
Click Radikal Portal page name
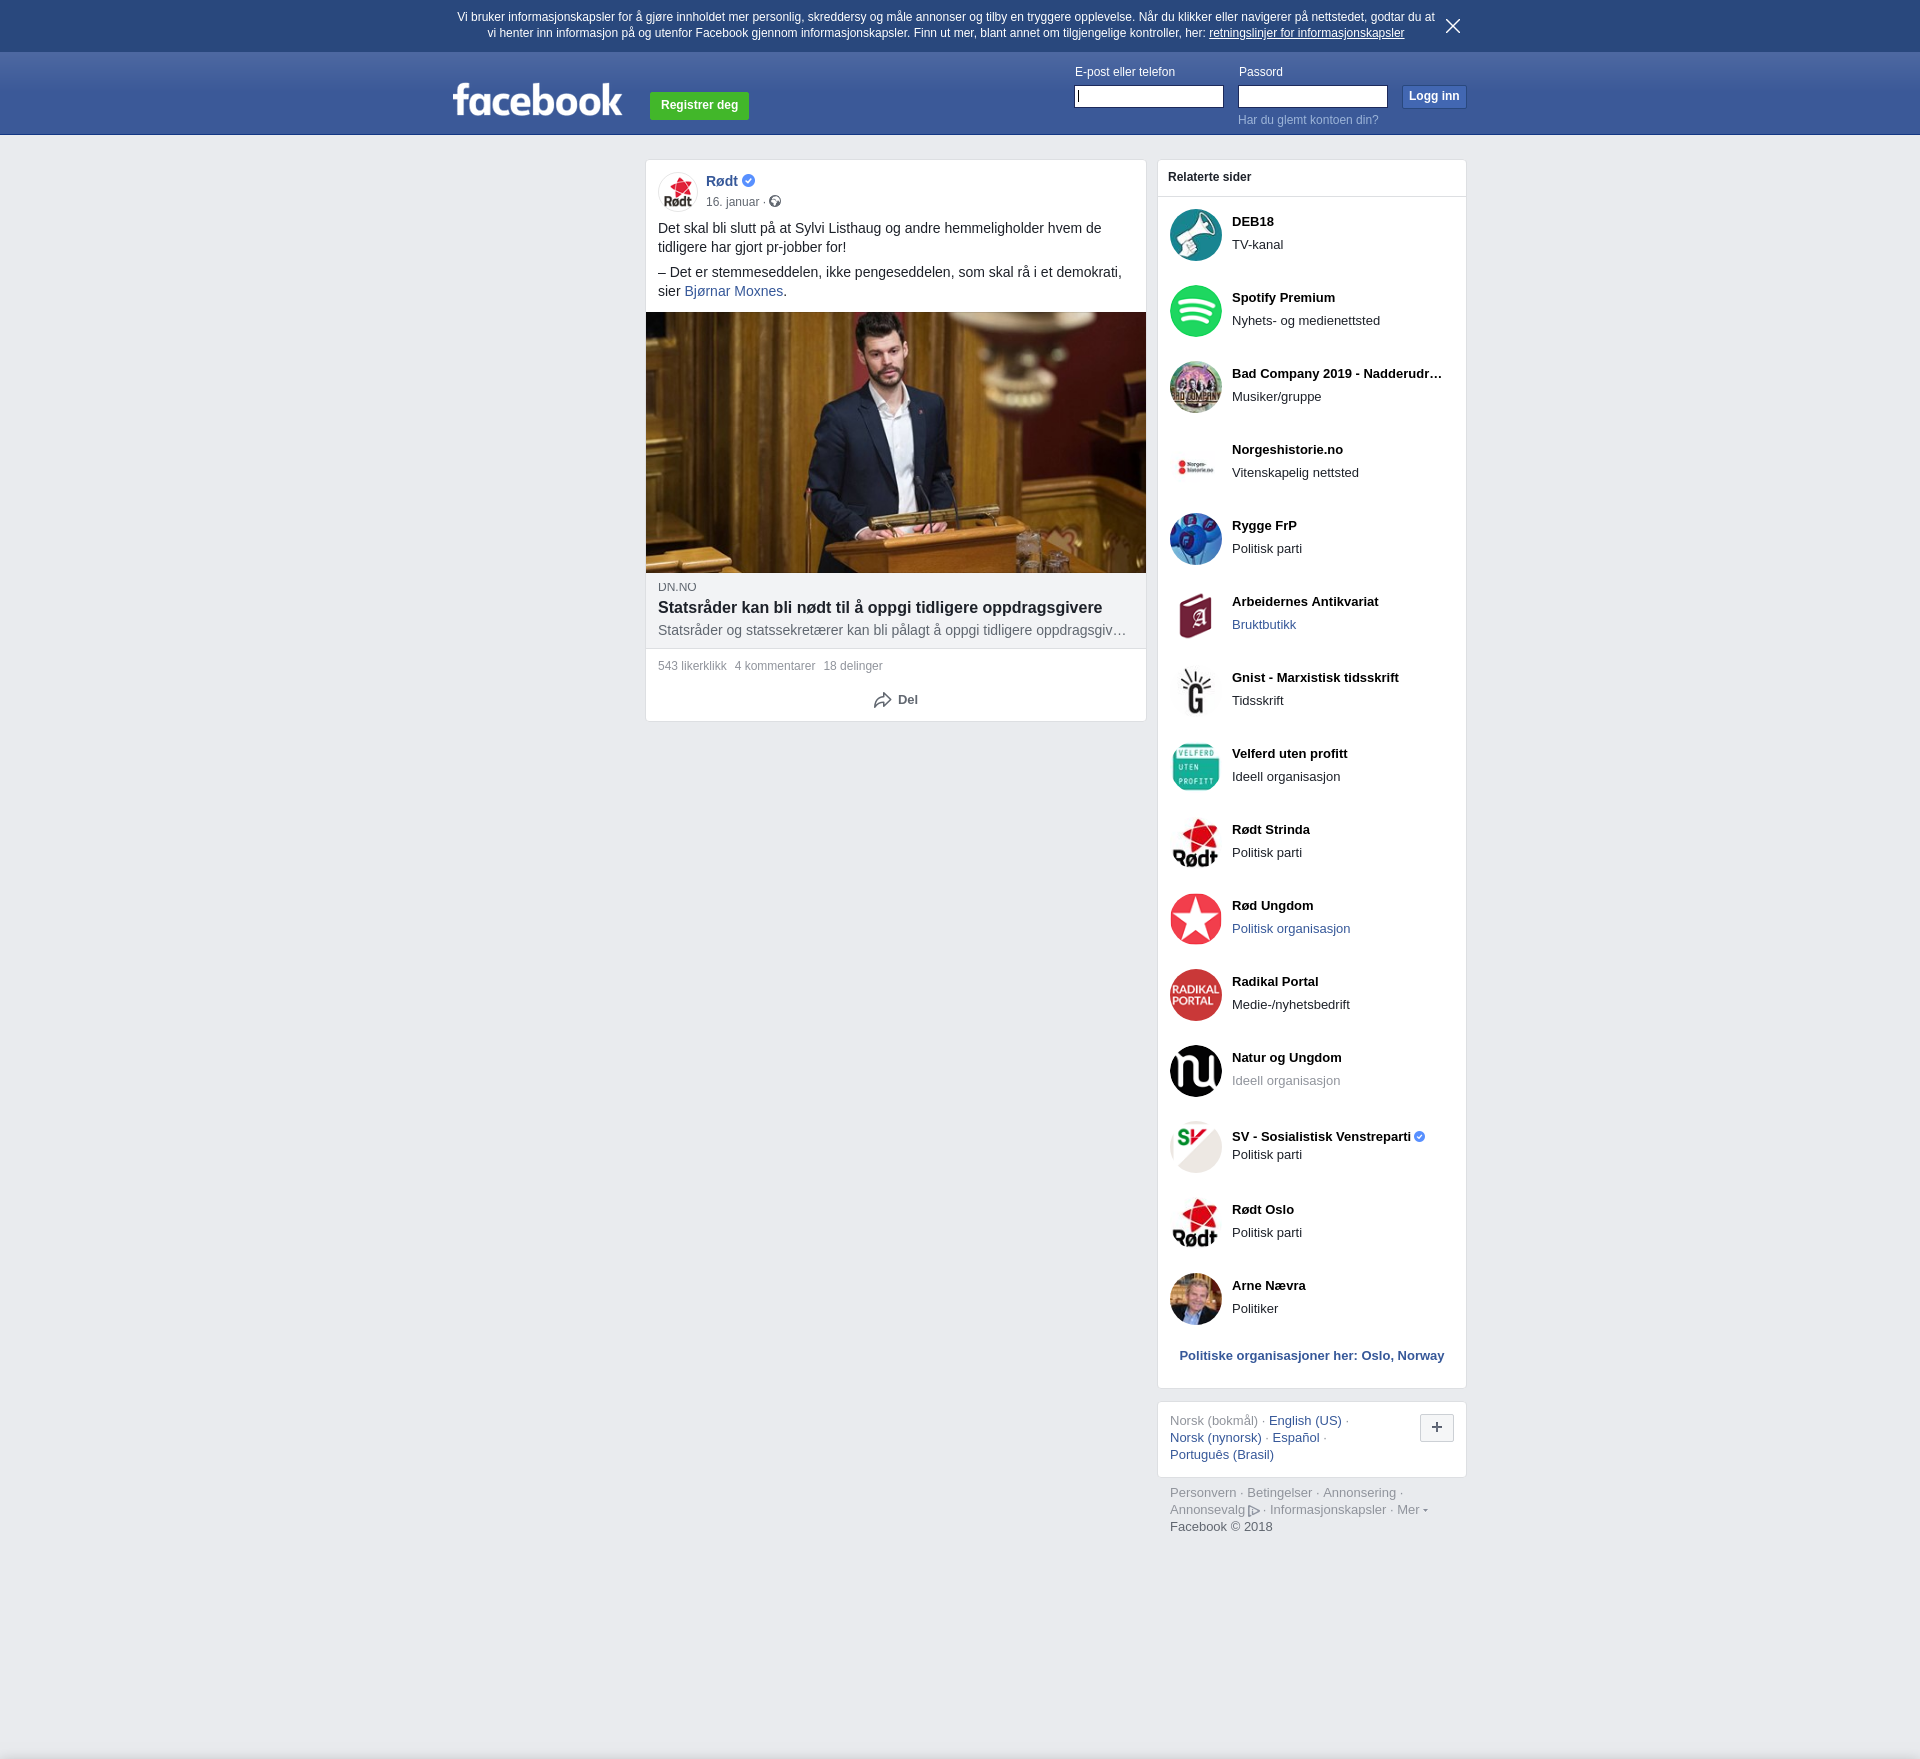1275,982
